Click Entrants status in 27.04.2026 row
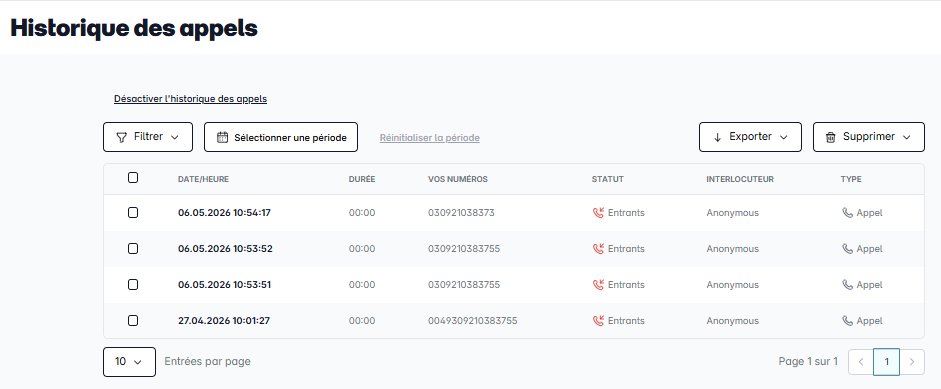941x389 pixels. 626,321
